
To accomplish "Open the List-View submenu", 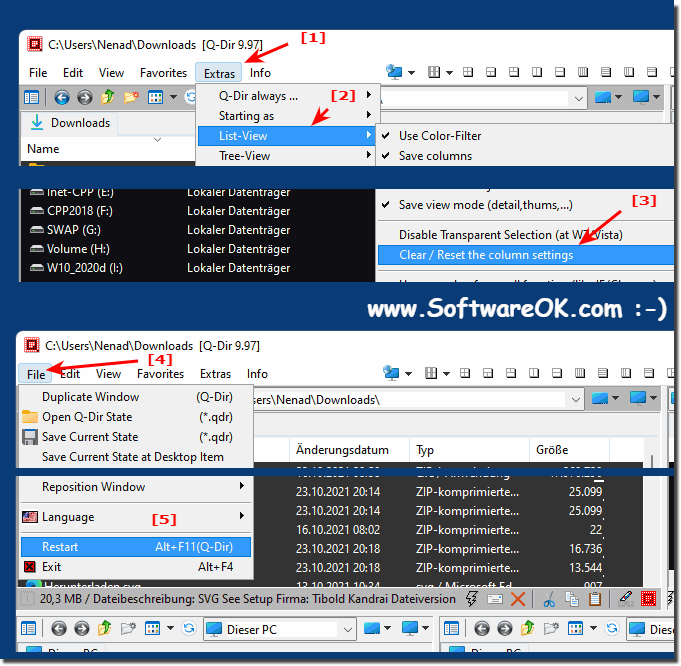I will point(286,136).
